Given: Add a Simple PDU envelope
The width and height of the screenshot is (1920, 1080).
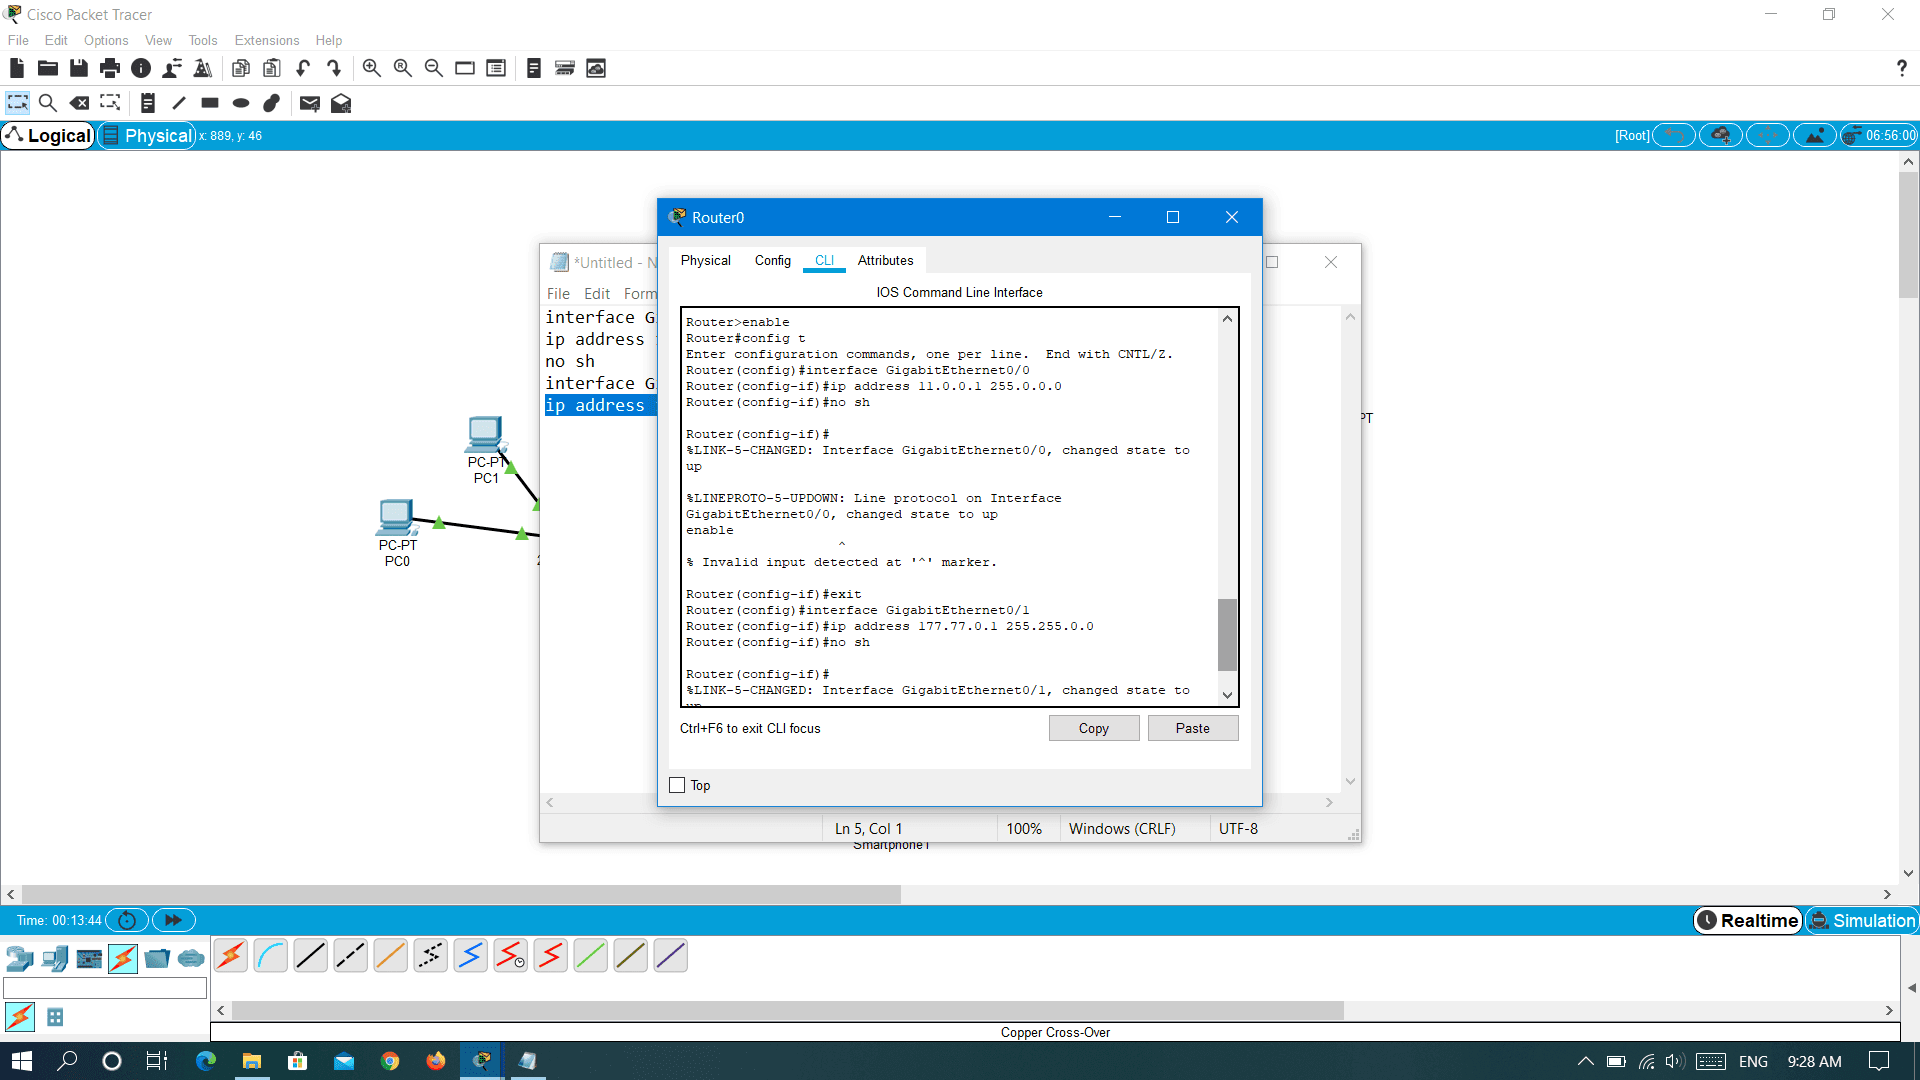Looking at the screenshot, I should (x=310, y=103).
